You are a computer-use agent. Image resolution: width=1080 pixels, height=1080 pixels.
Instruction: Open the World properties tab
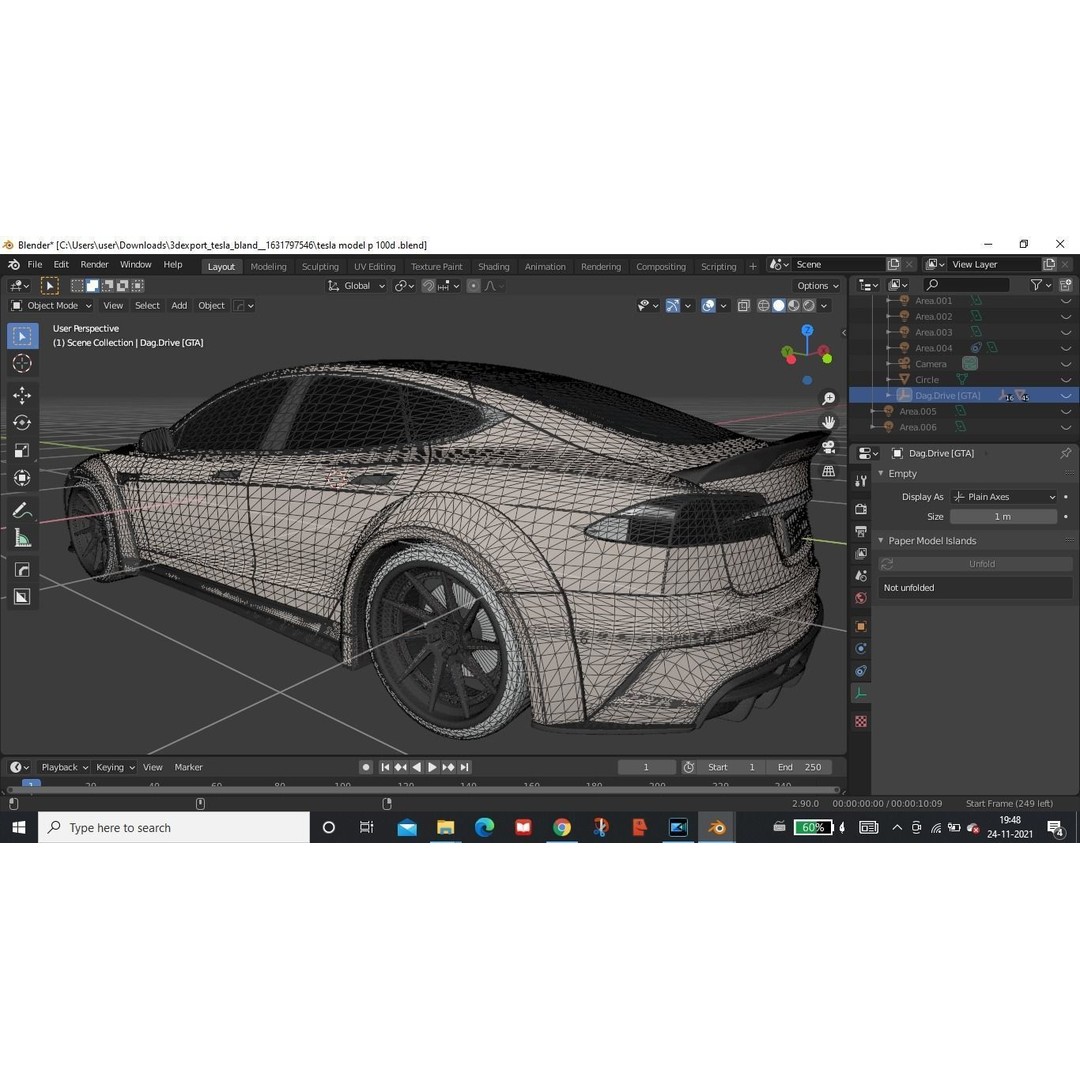tap(861, 598)
